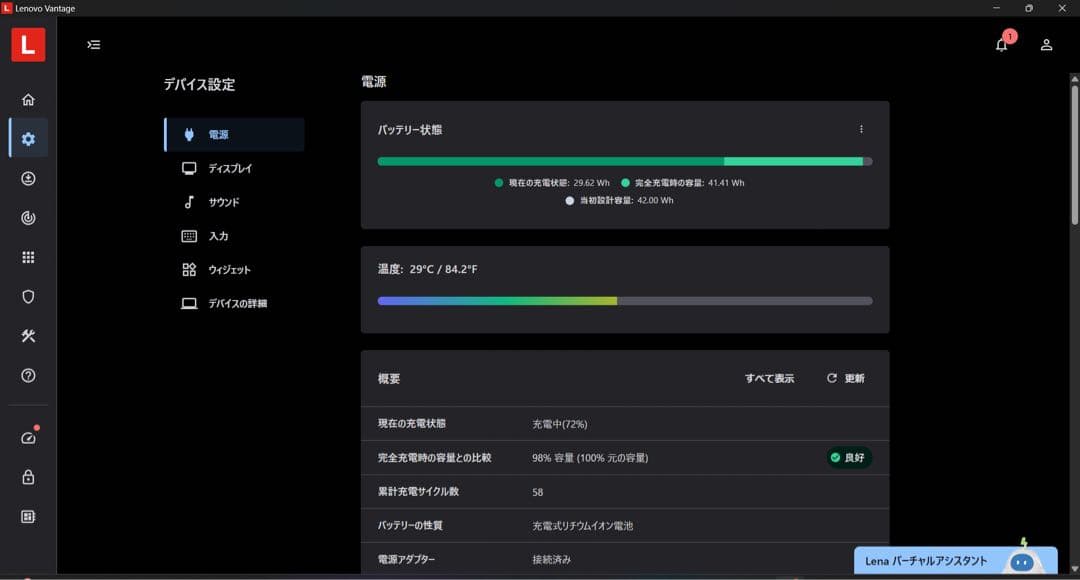Open the lock icon in the lower sidebar
The image size is (1080, 580).
(28, 477)
